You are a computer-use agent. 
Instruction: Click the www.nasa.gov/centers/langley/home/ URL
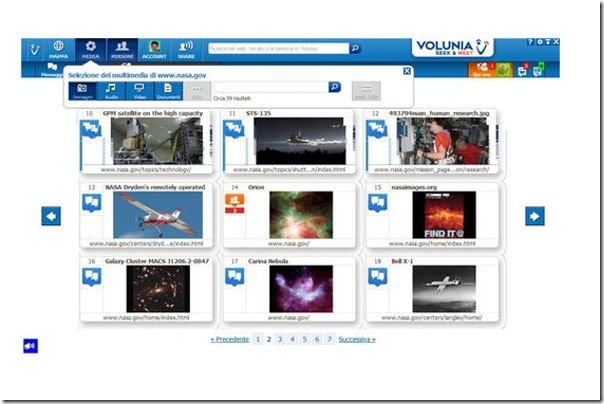tap(432, 318)
